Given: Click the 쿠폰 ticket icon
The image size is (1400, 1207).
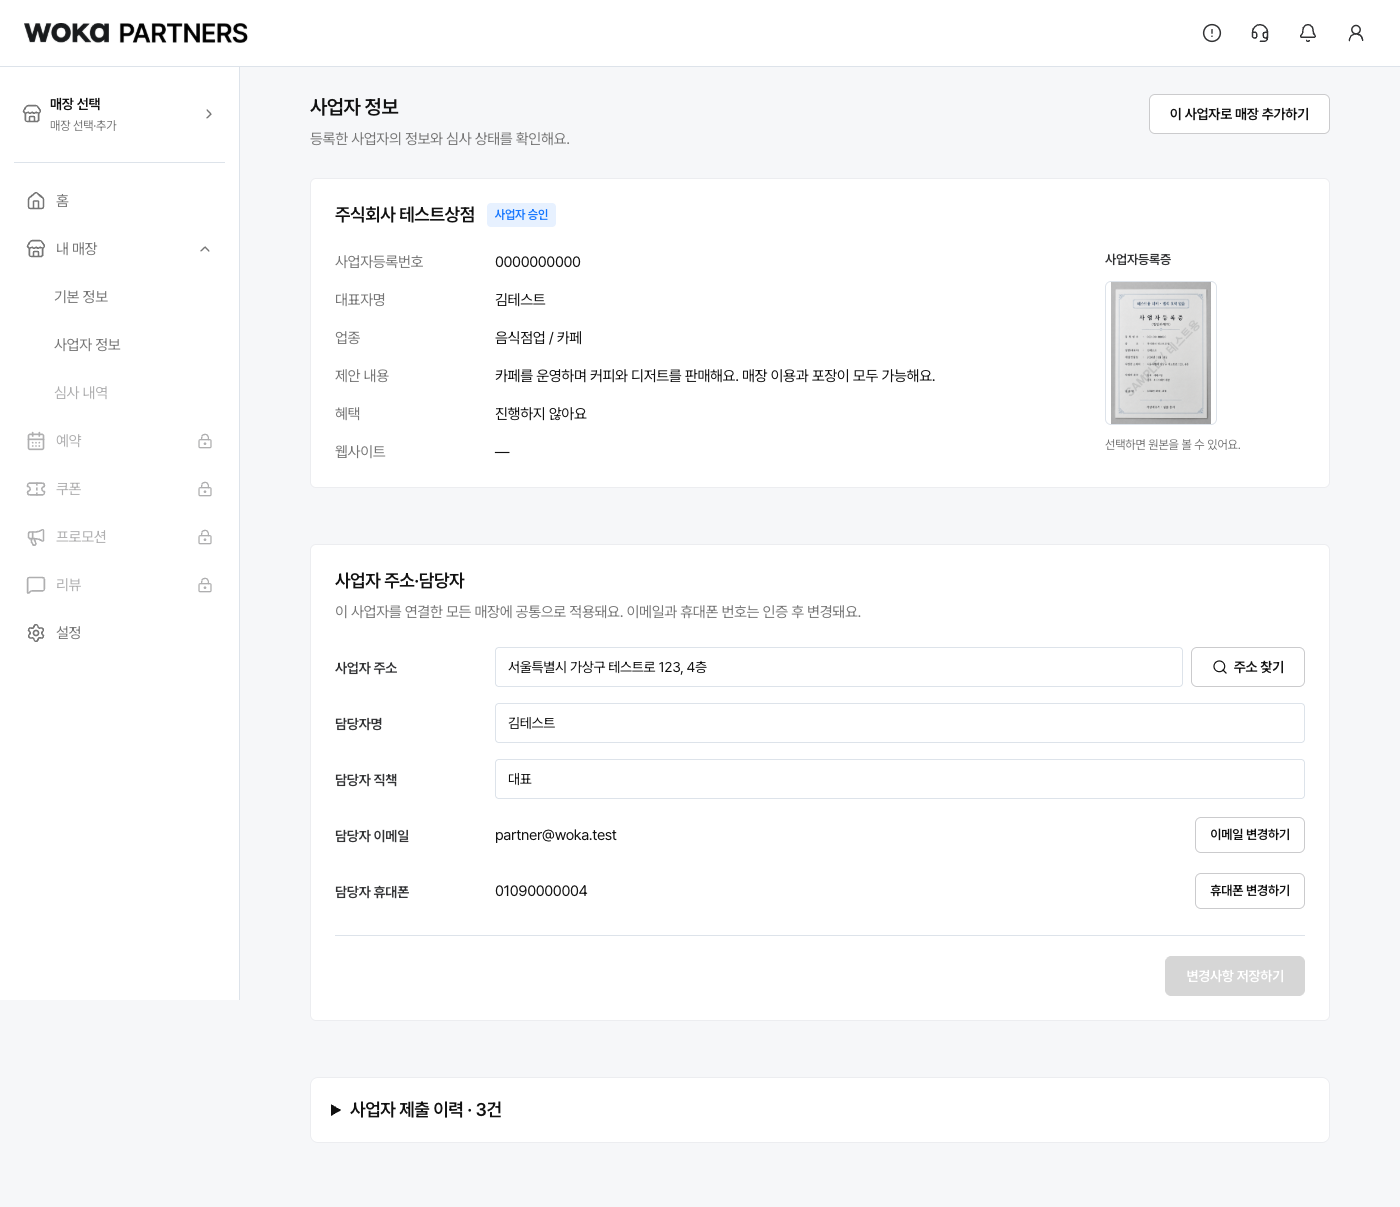Looking at the screenshot, I should click(36, 489).
